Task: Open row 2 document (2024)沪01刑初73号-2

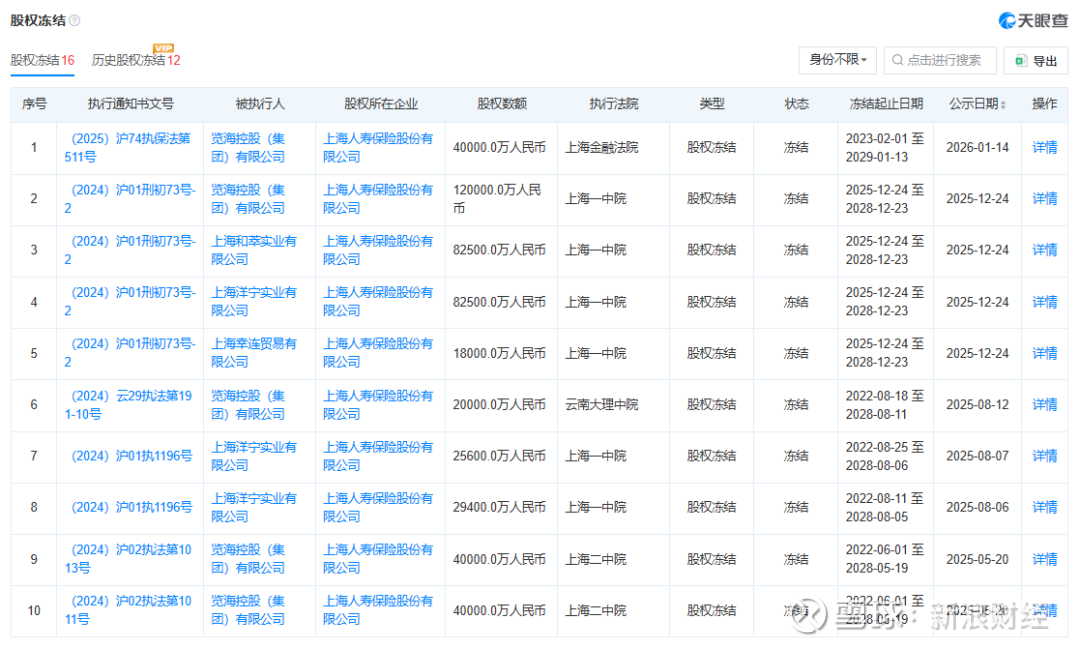Action: [x=129, y=198]
